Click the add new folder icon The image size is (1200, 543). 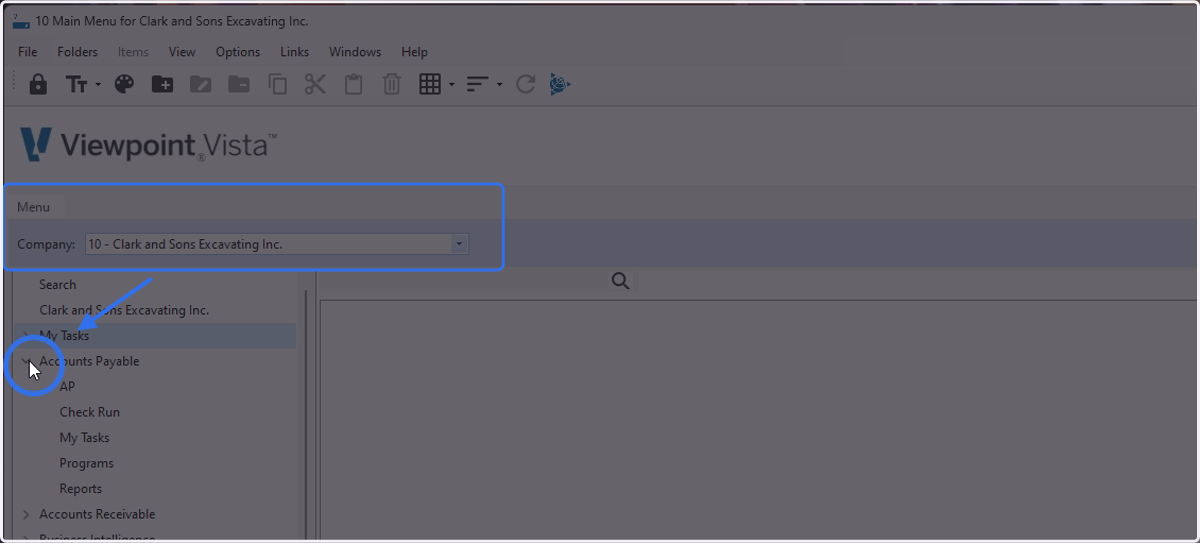click(162, 85)
